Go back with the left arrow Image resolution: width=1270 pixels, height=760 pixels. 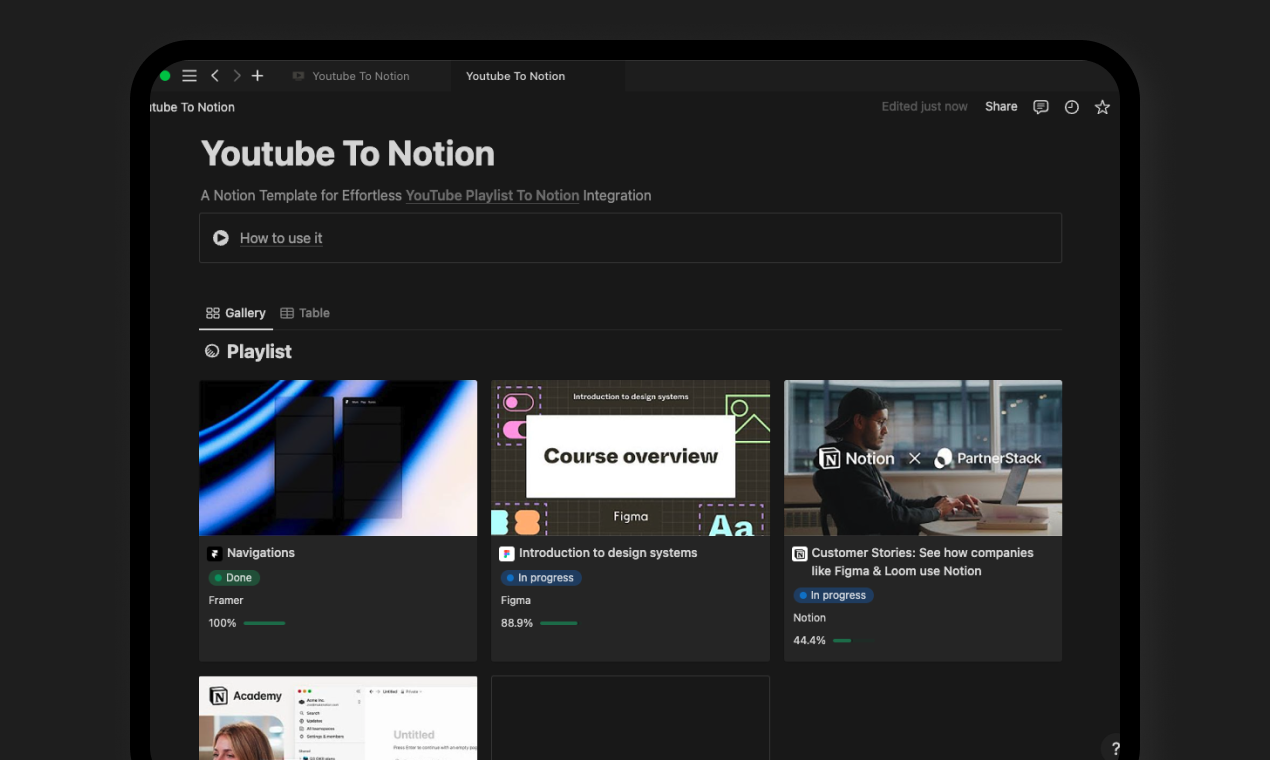pos(214,76)
